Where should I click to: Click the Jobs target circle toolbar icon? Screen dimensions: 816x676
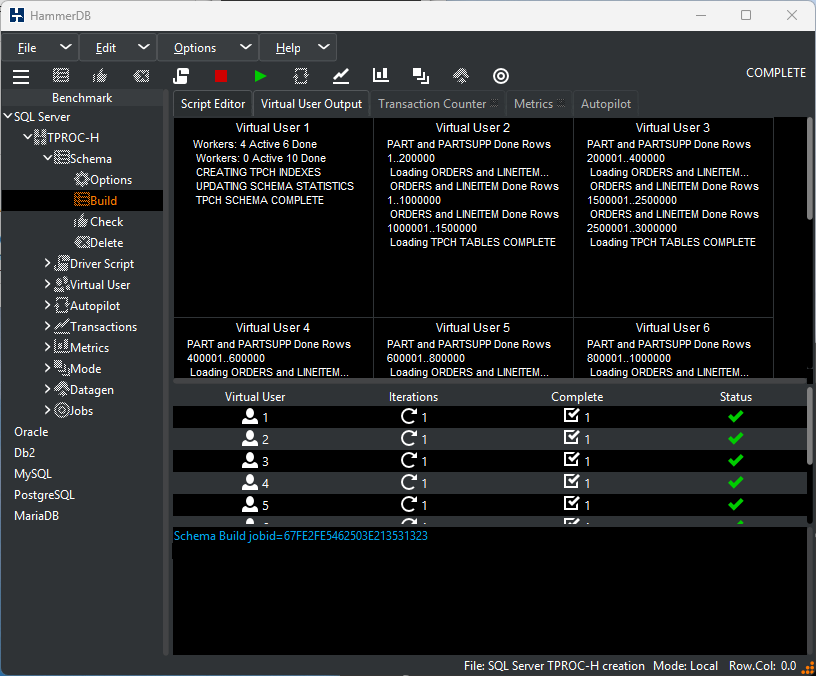(501, 76)
